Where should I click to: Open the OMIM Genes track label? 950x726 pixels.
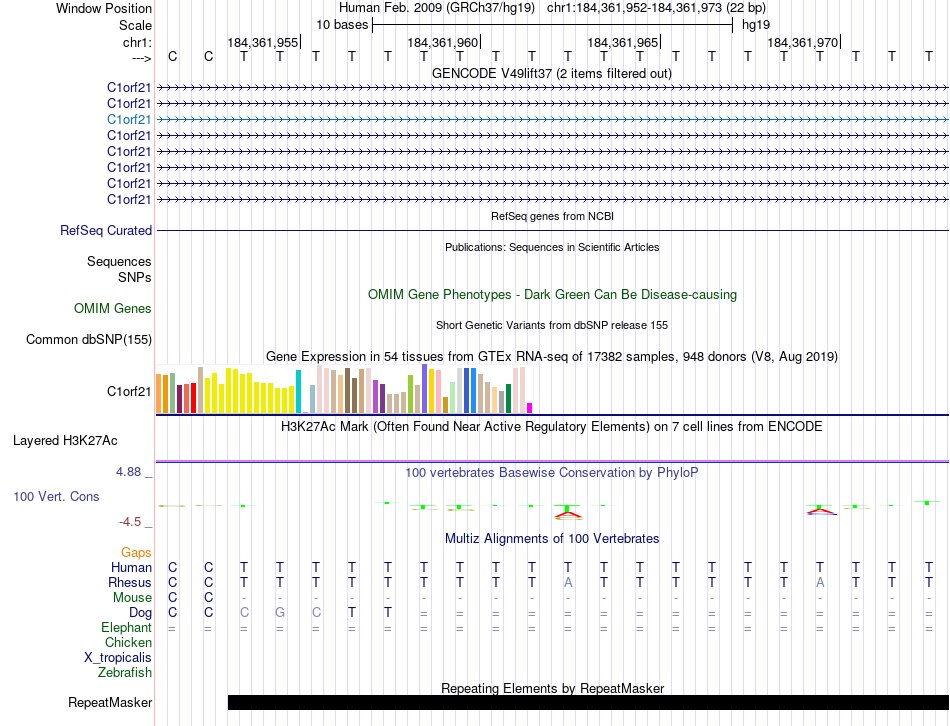point(113,309)
